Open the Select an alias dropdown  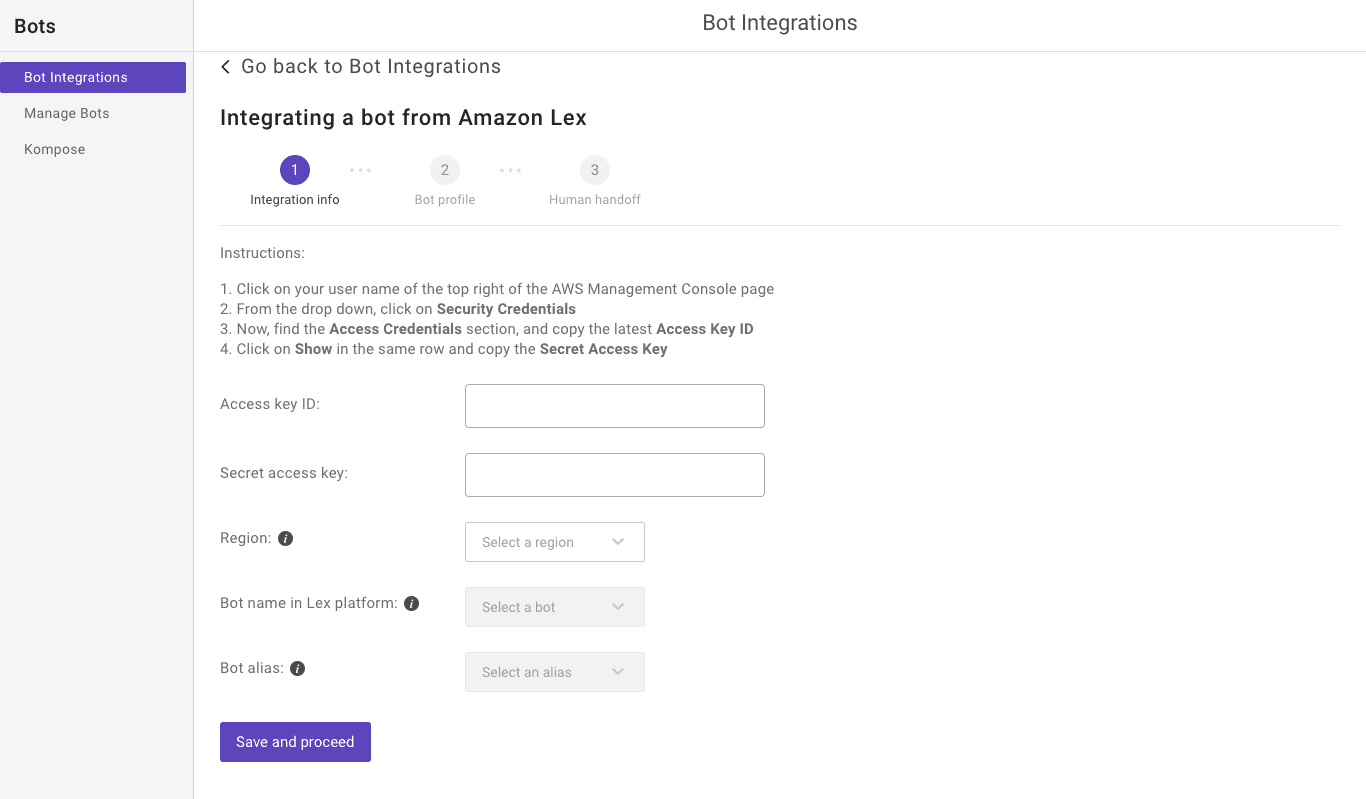click(x=554, y=671)
